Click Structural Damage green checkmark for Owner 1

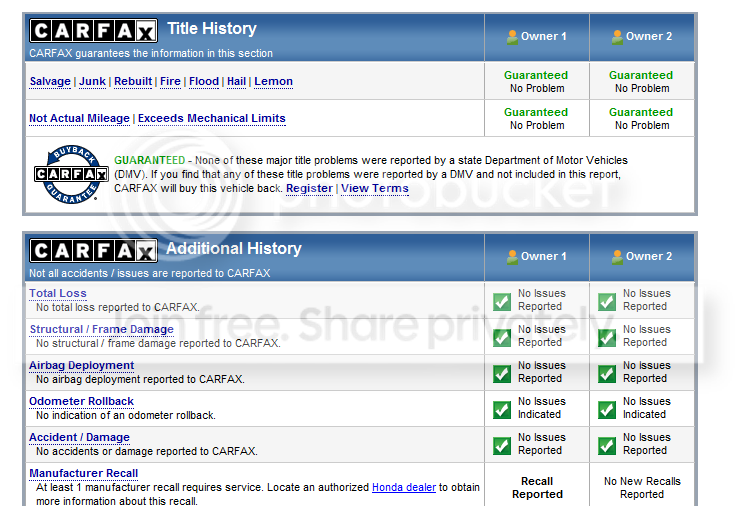click(x=502, y=337)
